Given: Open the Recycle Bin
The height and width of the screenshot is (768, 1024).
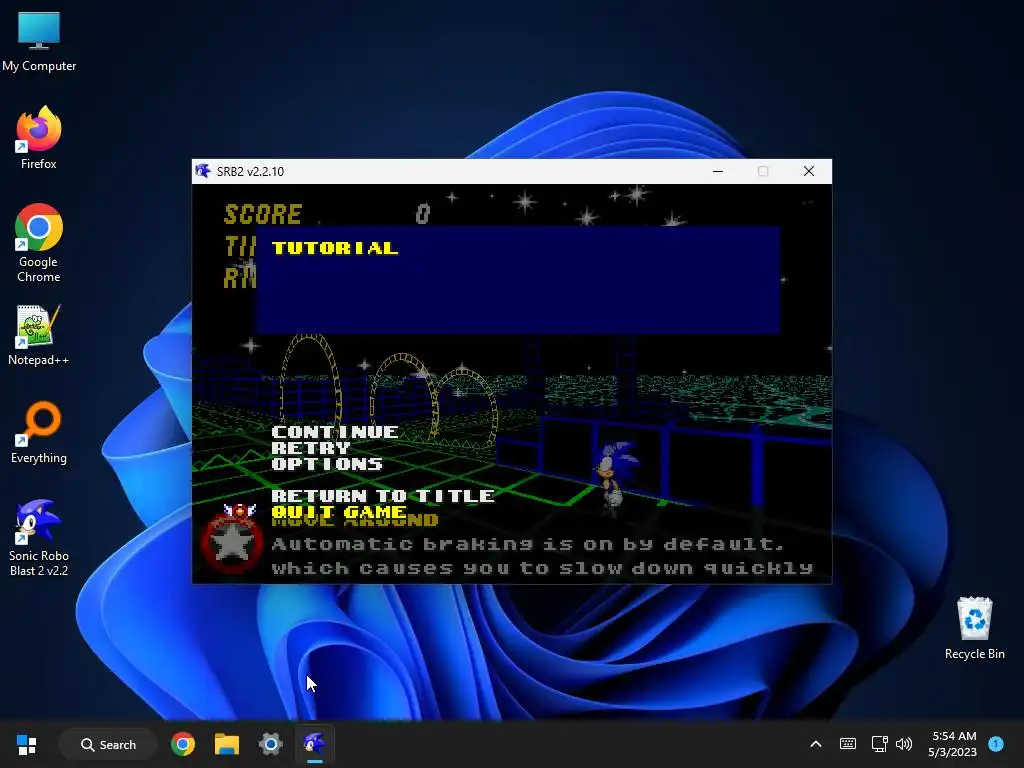Looking at the screenshot, I should [974, 628].
